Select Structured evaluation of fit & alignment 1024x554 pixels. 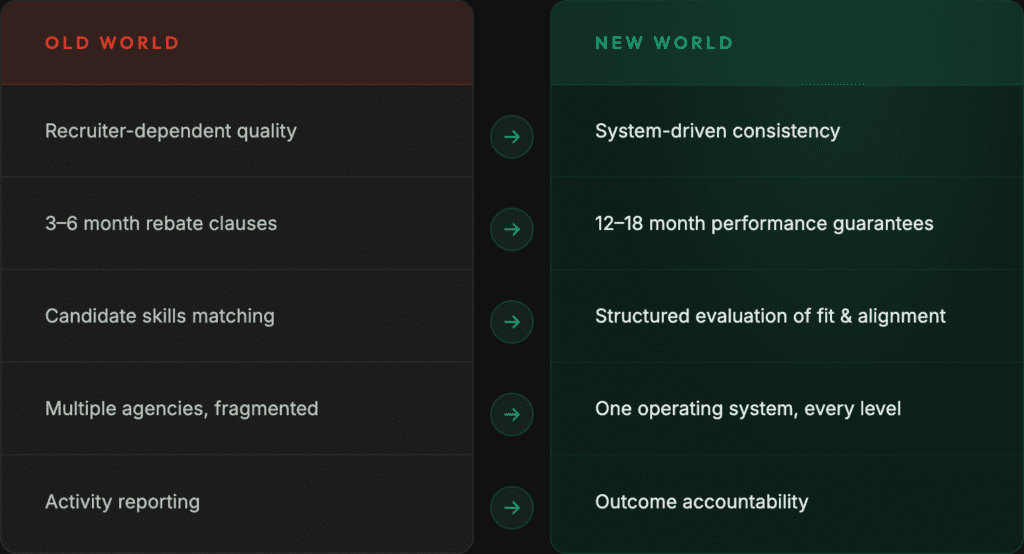(x=770, y=316)
